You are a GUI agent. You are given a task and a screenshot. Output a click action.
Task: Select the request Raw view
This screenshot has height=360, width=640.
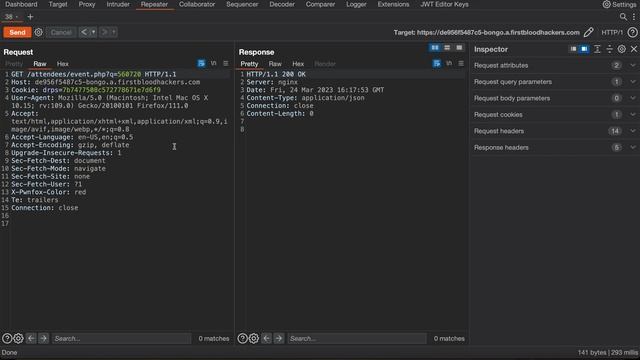(x=40, y=64)
